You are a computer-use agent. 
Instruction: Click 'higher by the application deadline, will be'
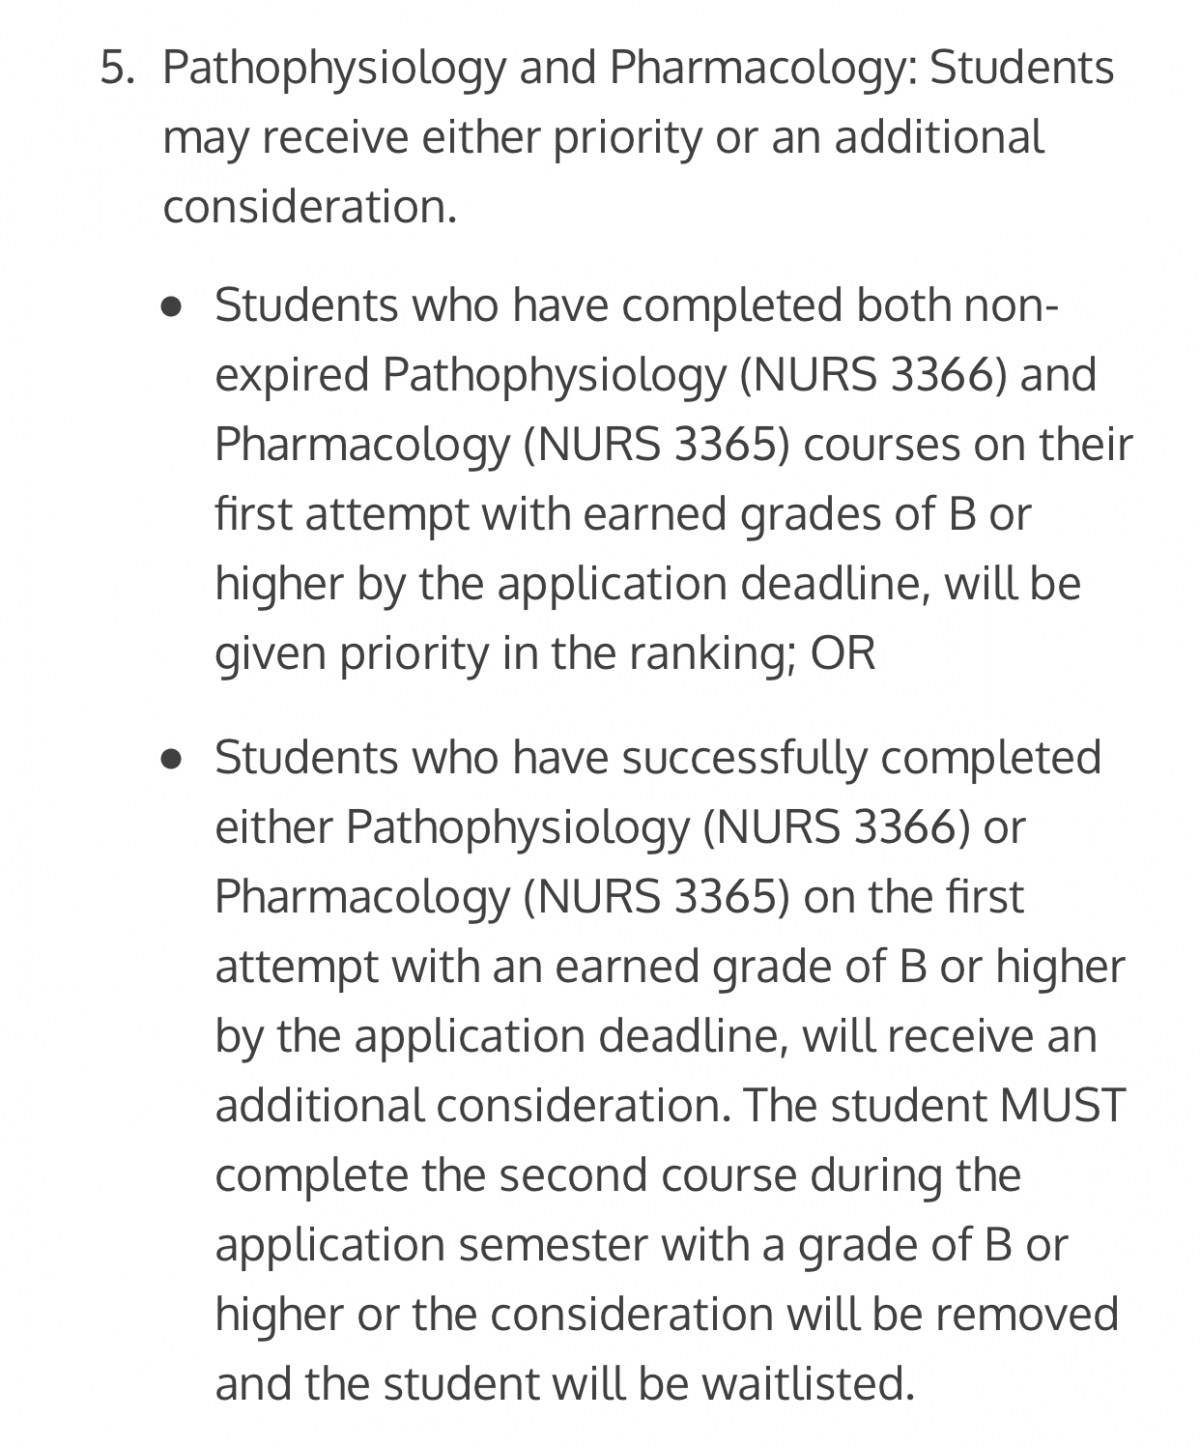(x=648, y=585)
